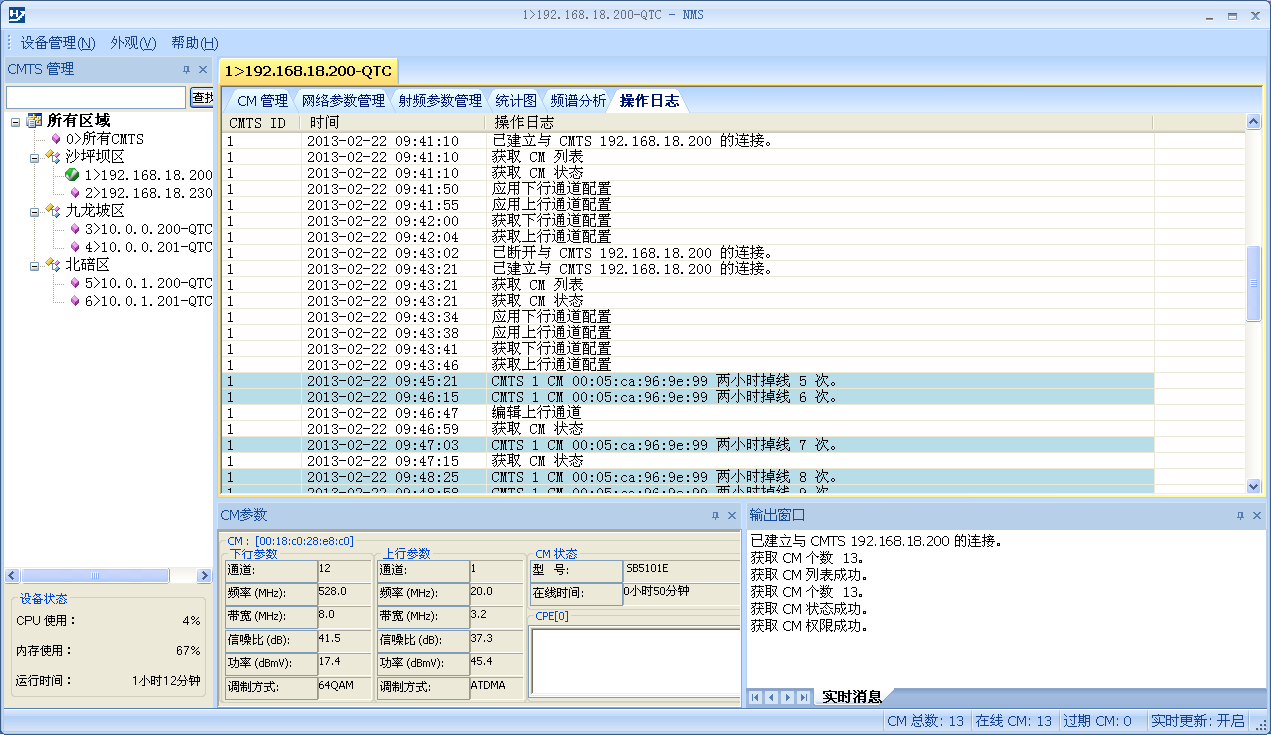Select log row 两小时掉线 5 次

coord(688,381)
